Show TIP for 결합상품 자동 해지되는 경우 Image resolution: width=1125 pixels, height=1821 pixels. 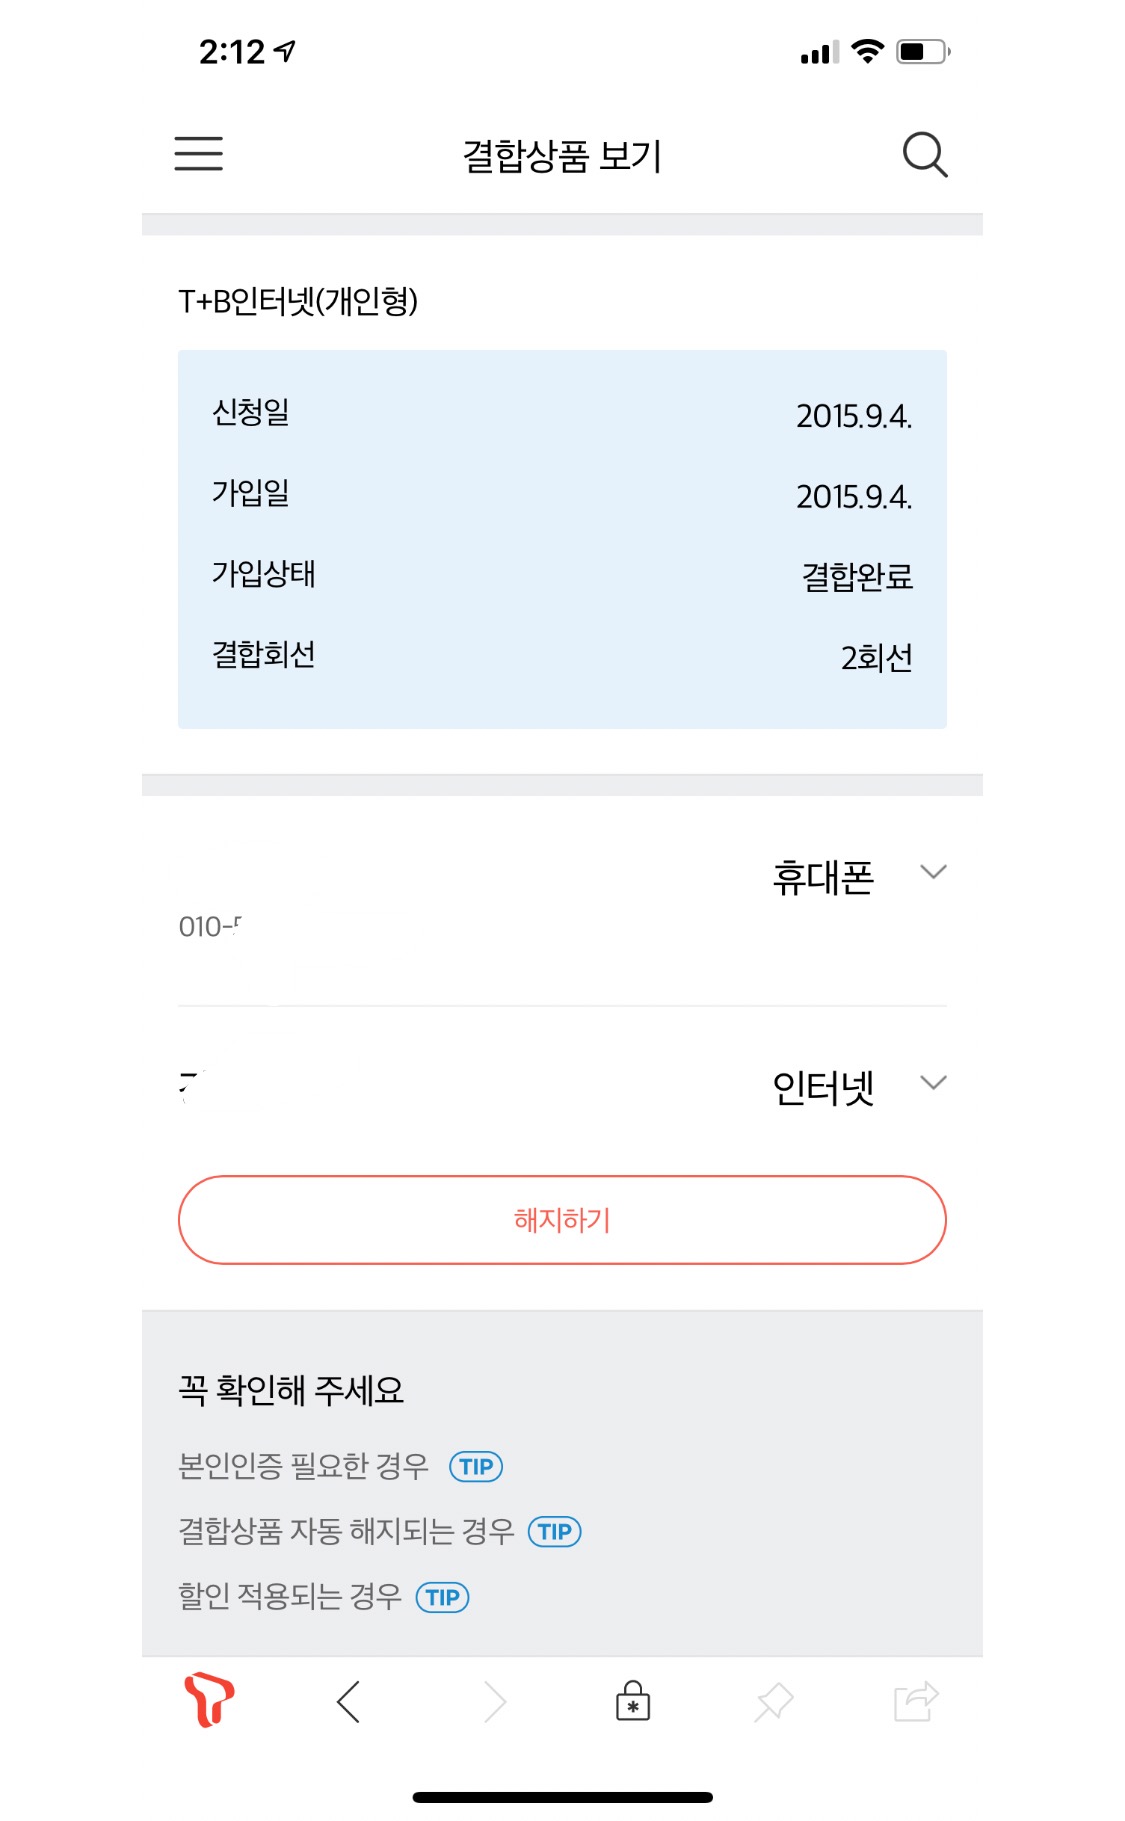pos(554,1531)
